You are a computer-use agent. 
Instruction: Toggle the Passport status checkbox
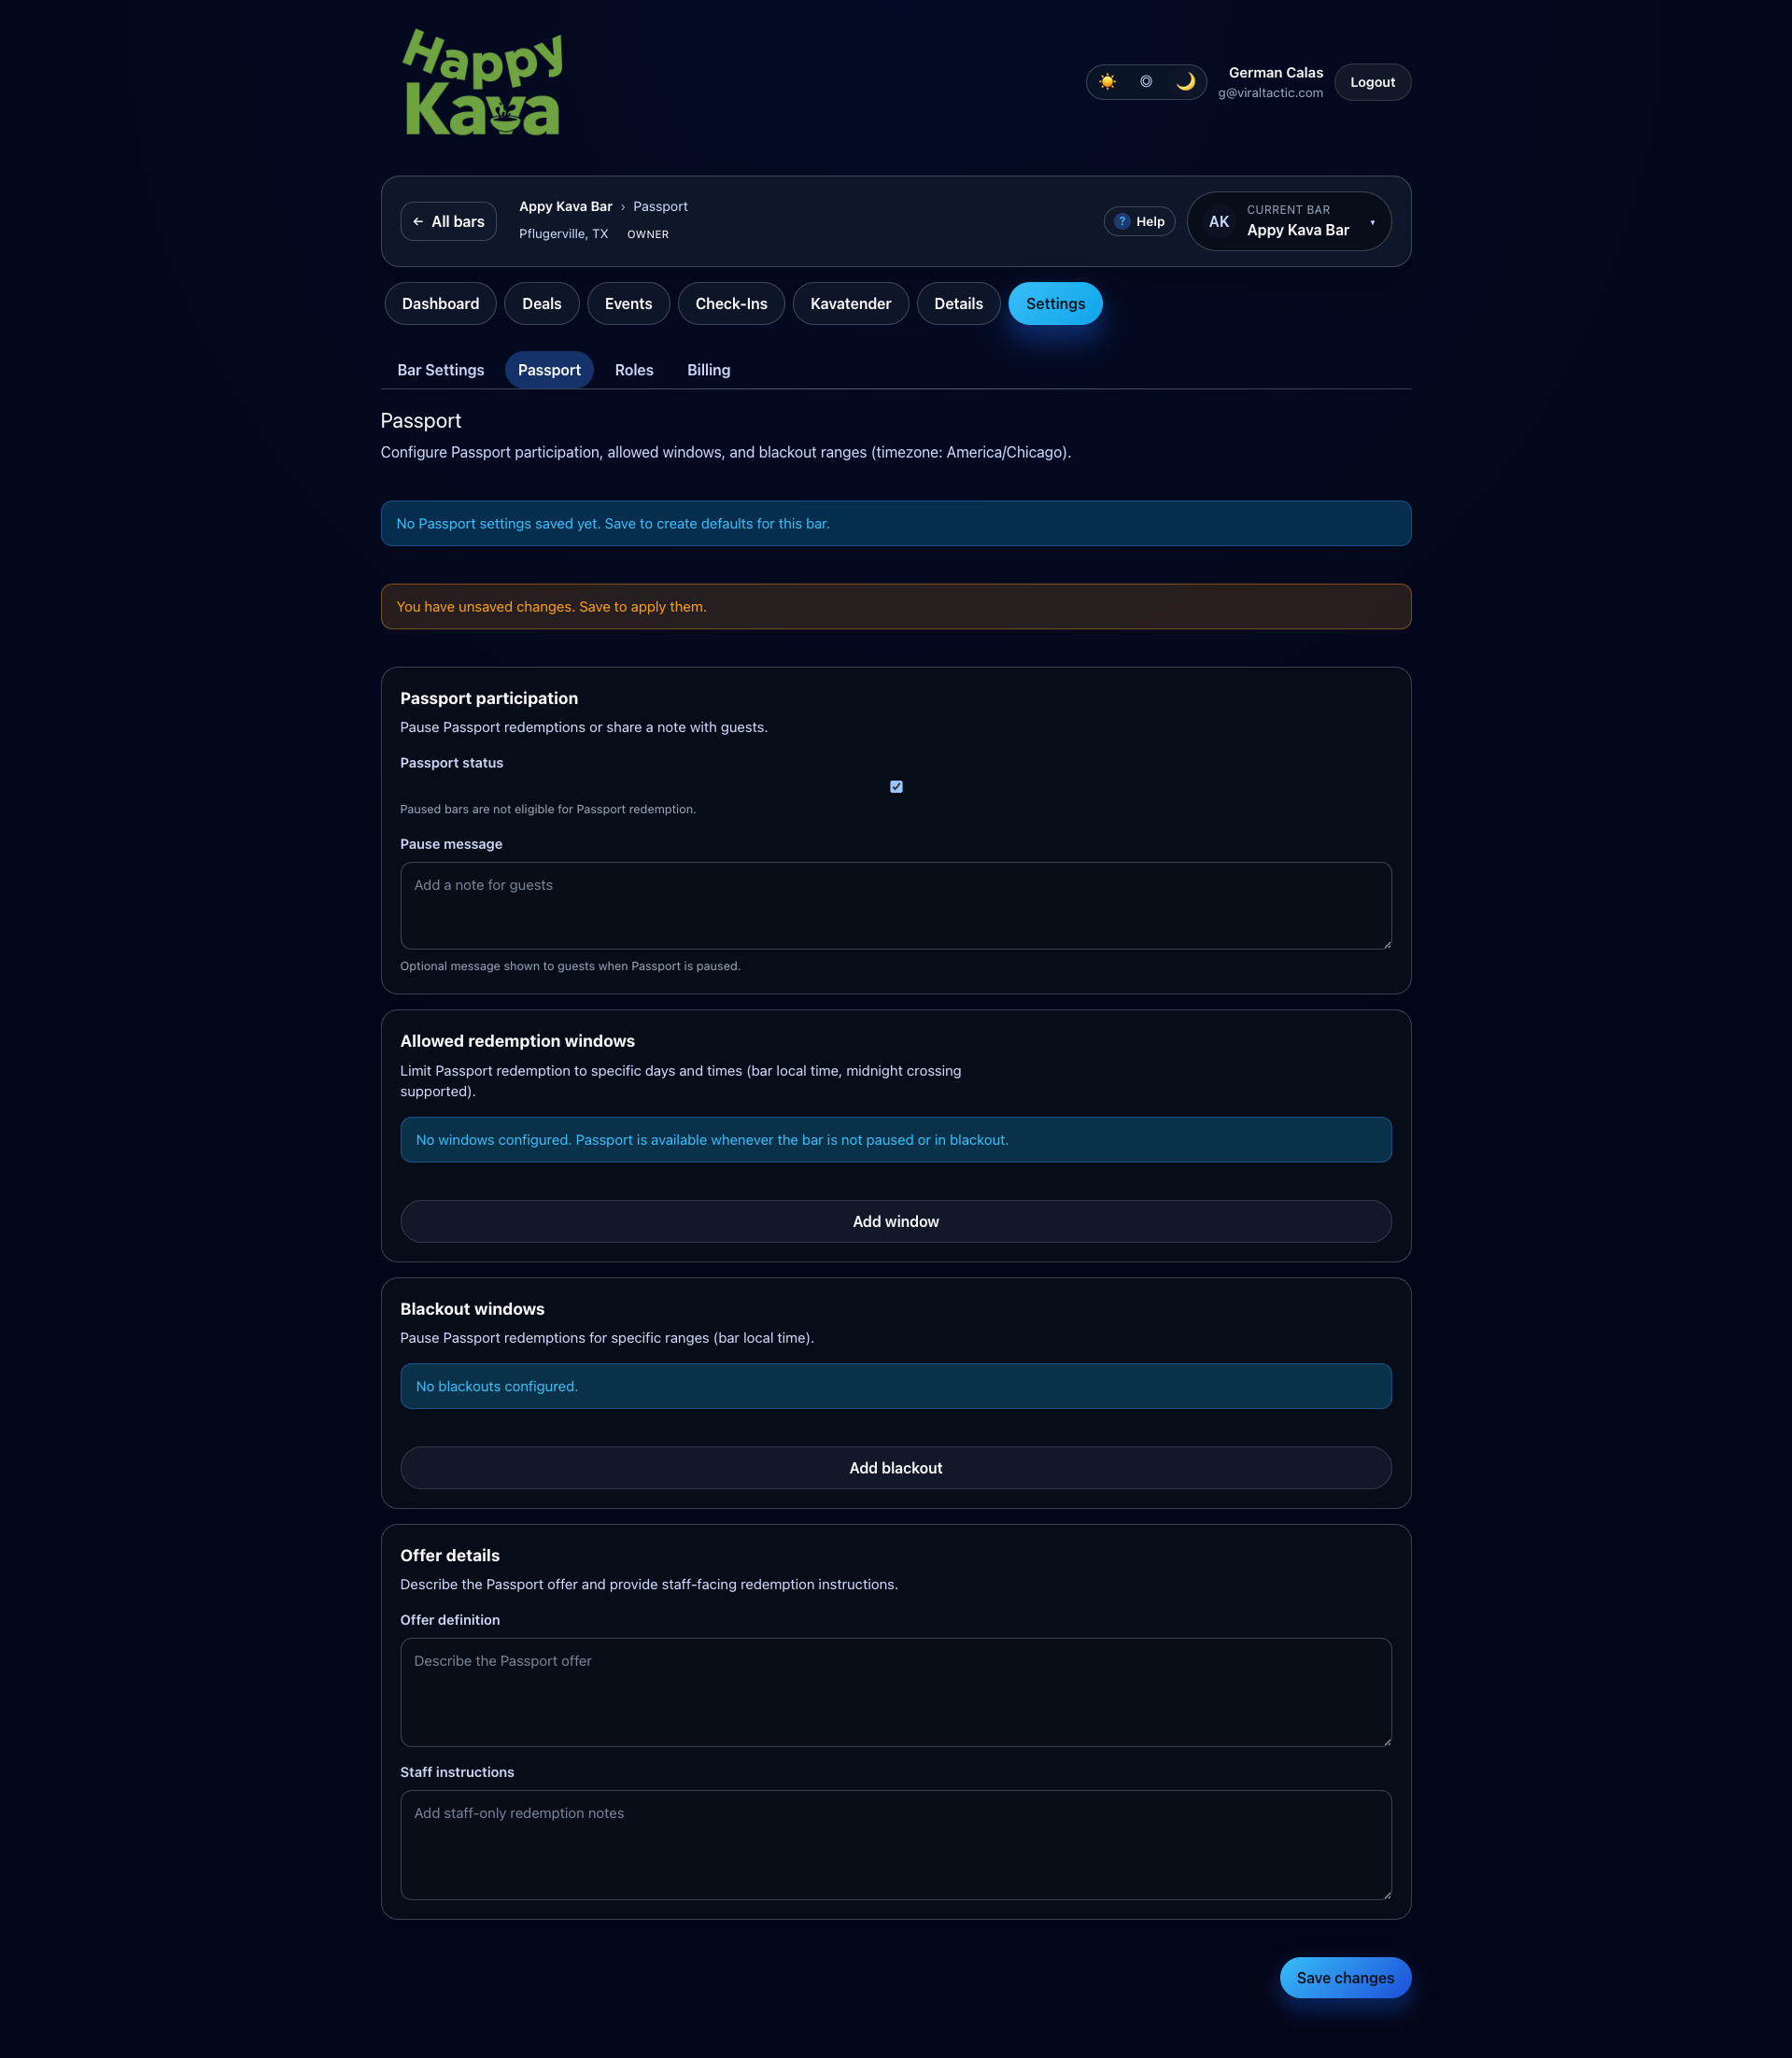(896, 787)
